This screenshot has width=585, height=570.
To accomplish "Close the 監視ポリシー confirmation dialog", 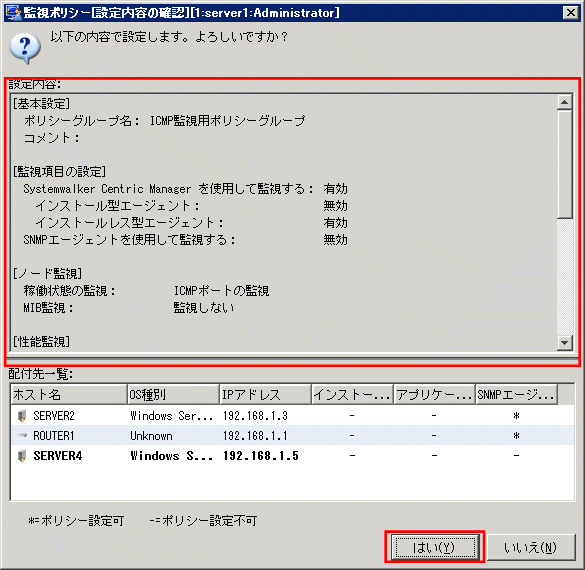I will (571, 13).
